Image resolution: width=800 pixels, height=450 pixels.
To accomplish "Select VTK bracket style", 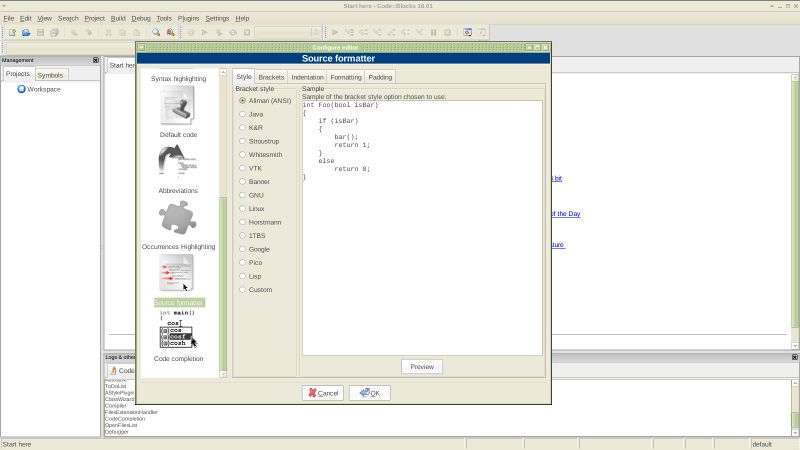I will click(251, 168).
